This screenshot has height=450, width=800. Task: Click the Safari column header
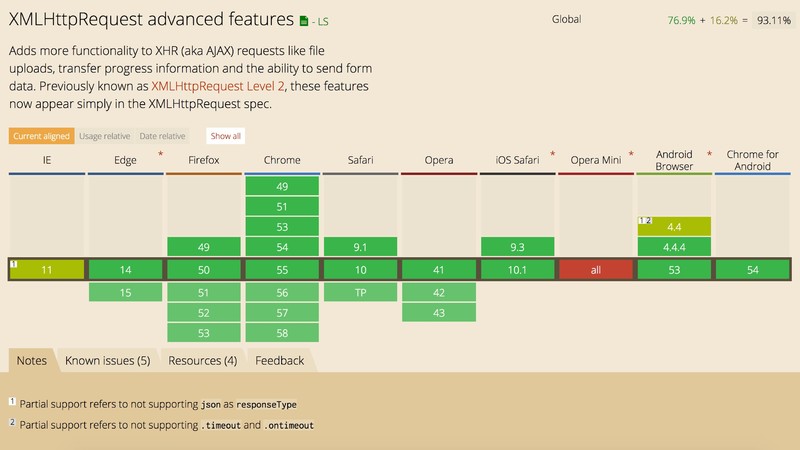click(x=360, y=160)
